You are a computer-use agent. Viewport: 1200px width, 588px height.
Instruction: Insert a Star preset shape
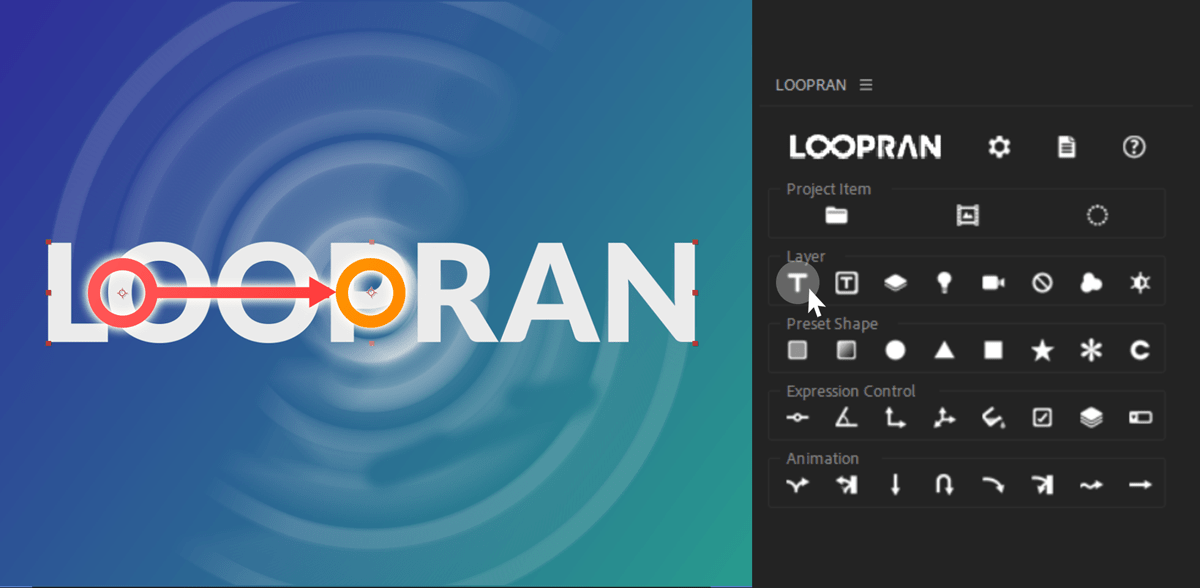point(1041,350)
